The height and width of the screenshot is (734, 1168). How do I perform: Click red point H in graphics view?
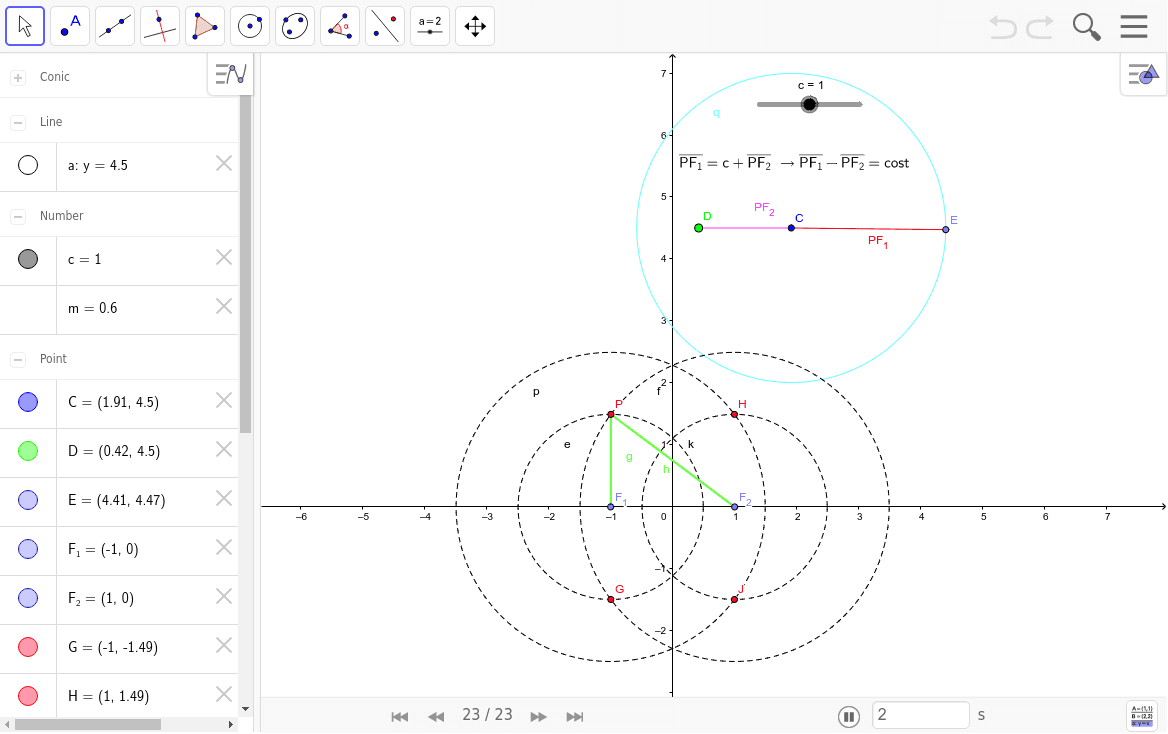click(x=734, y=414)
